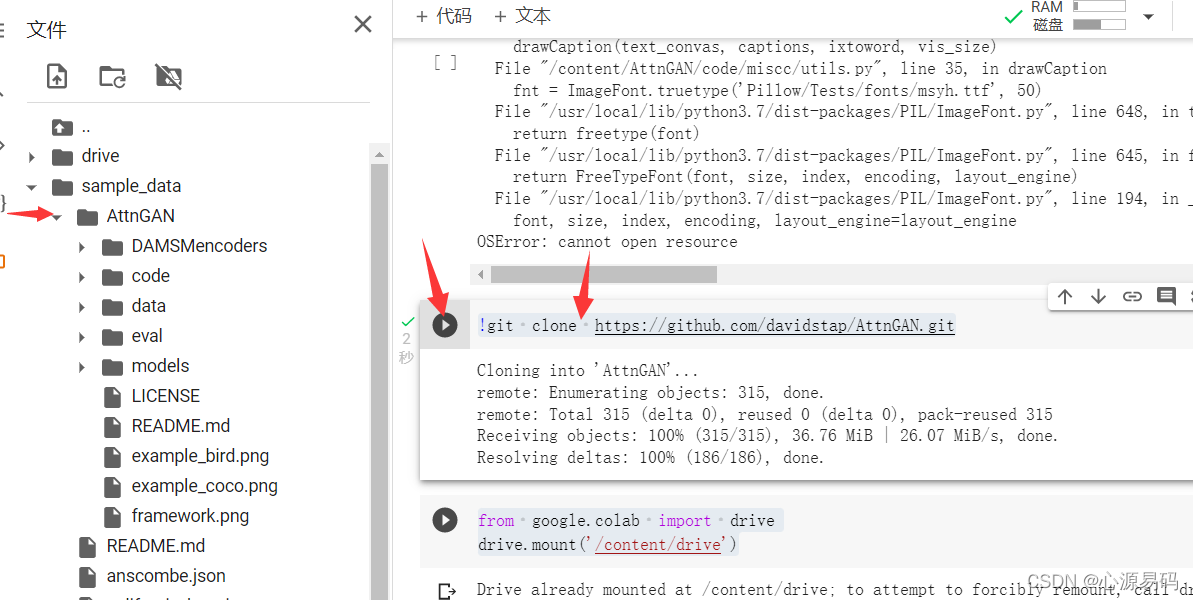The width and height of the screenshot is (1193, 600).
Task: Click the '/content/drive' path string
Action: 658,544
